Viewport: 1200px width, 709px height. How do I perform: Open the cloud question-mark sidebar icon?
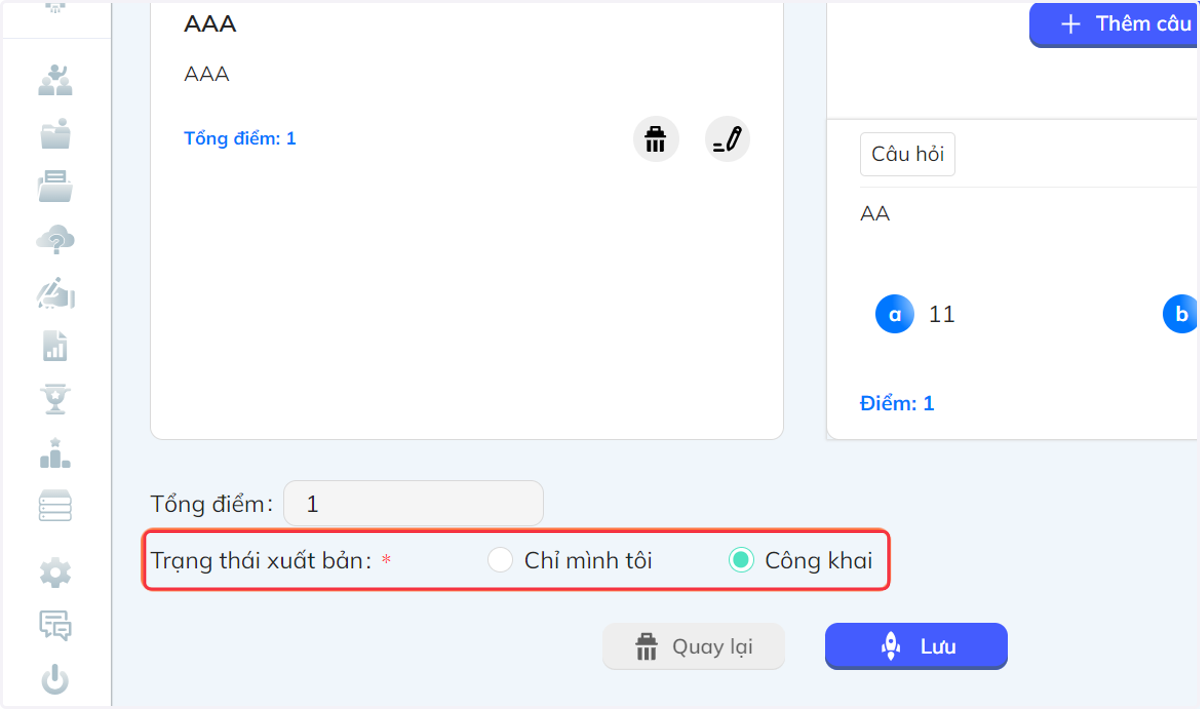point(56,239)
